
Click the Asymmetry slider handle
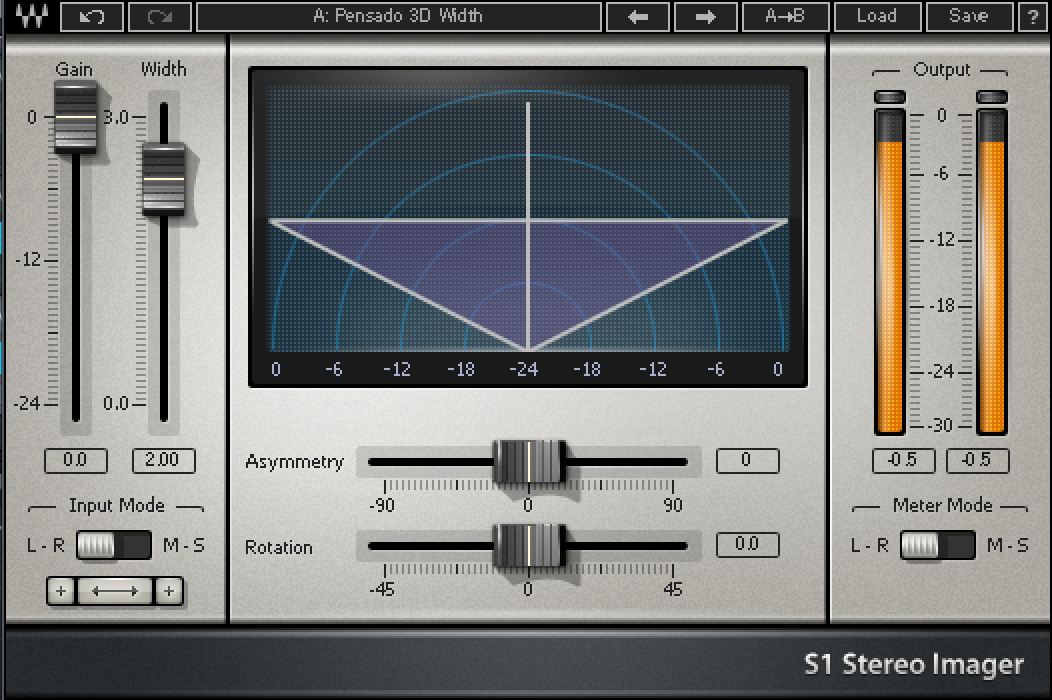(529, 462)
